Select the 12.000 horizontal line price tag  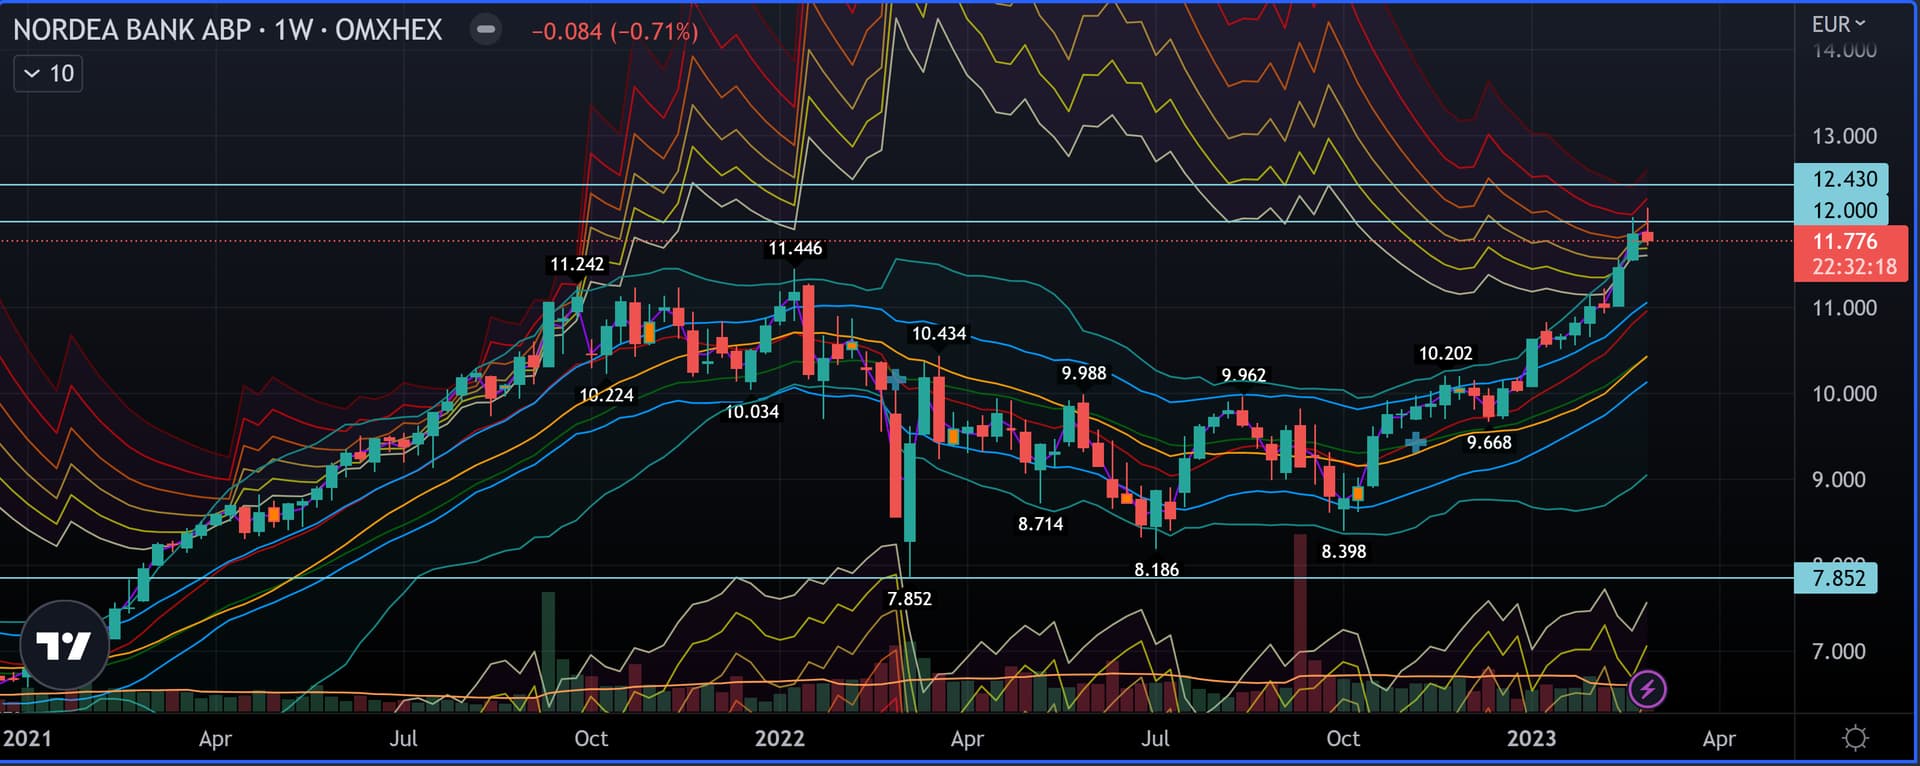pyautogui.click(x=1842, y=210)
